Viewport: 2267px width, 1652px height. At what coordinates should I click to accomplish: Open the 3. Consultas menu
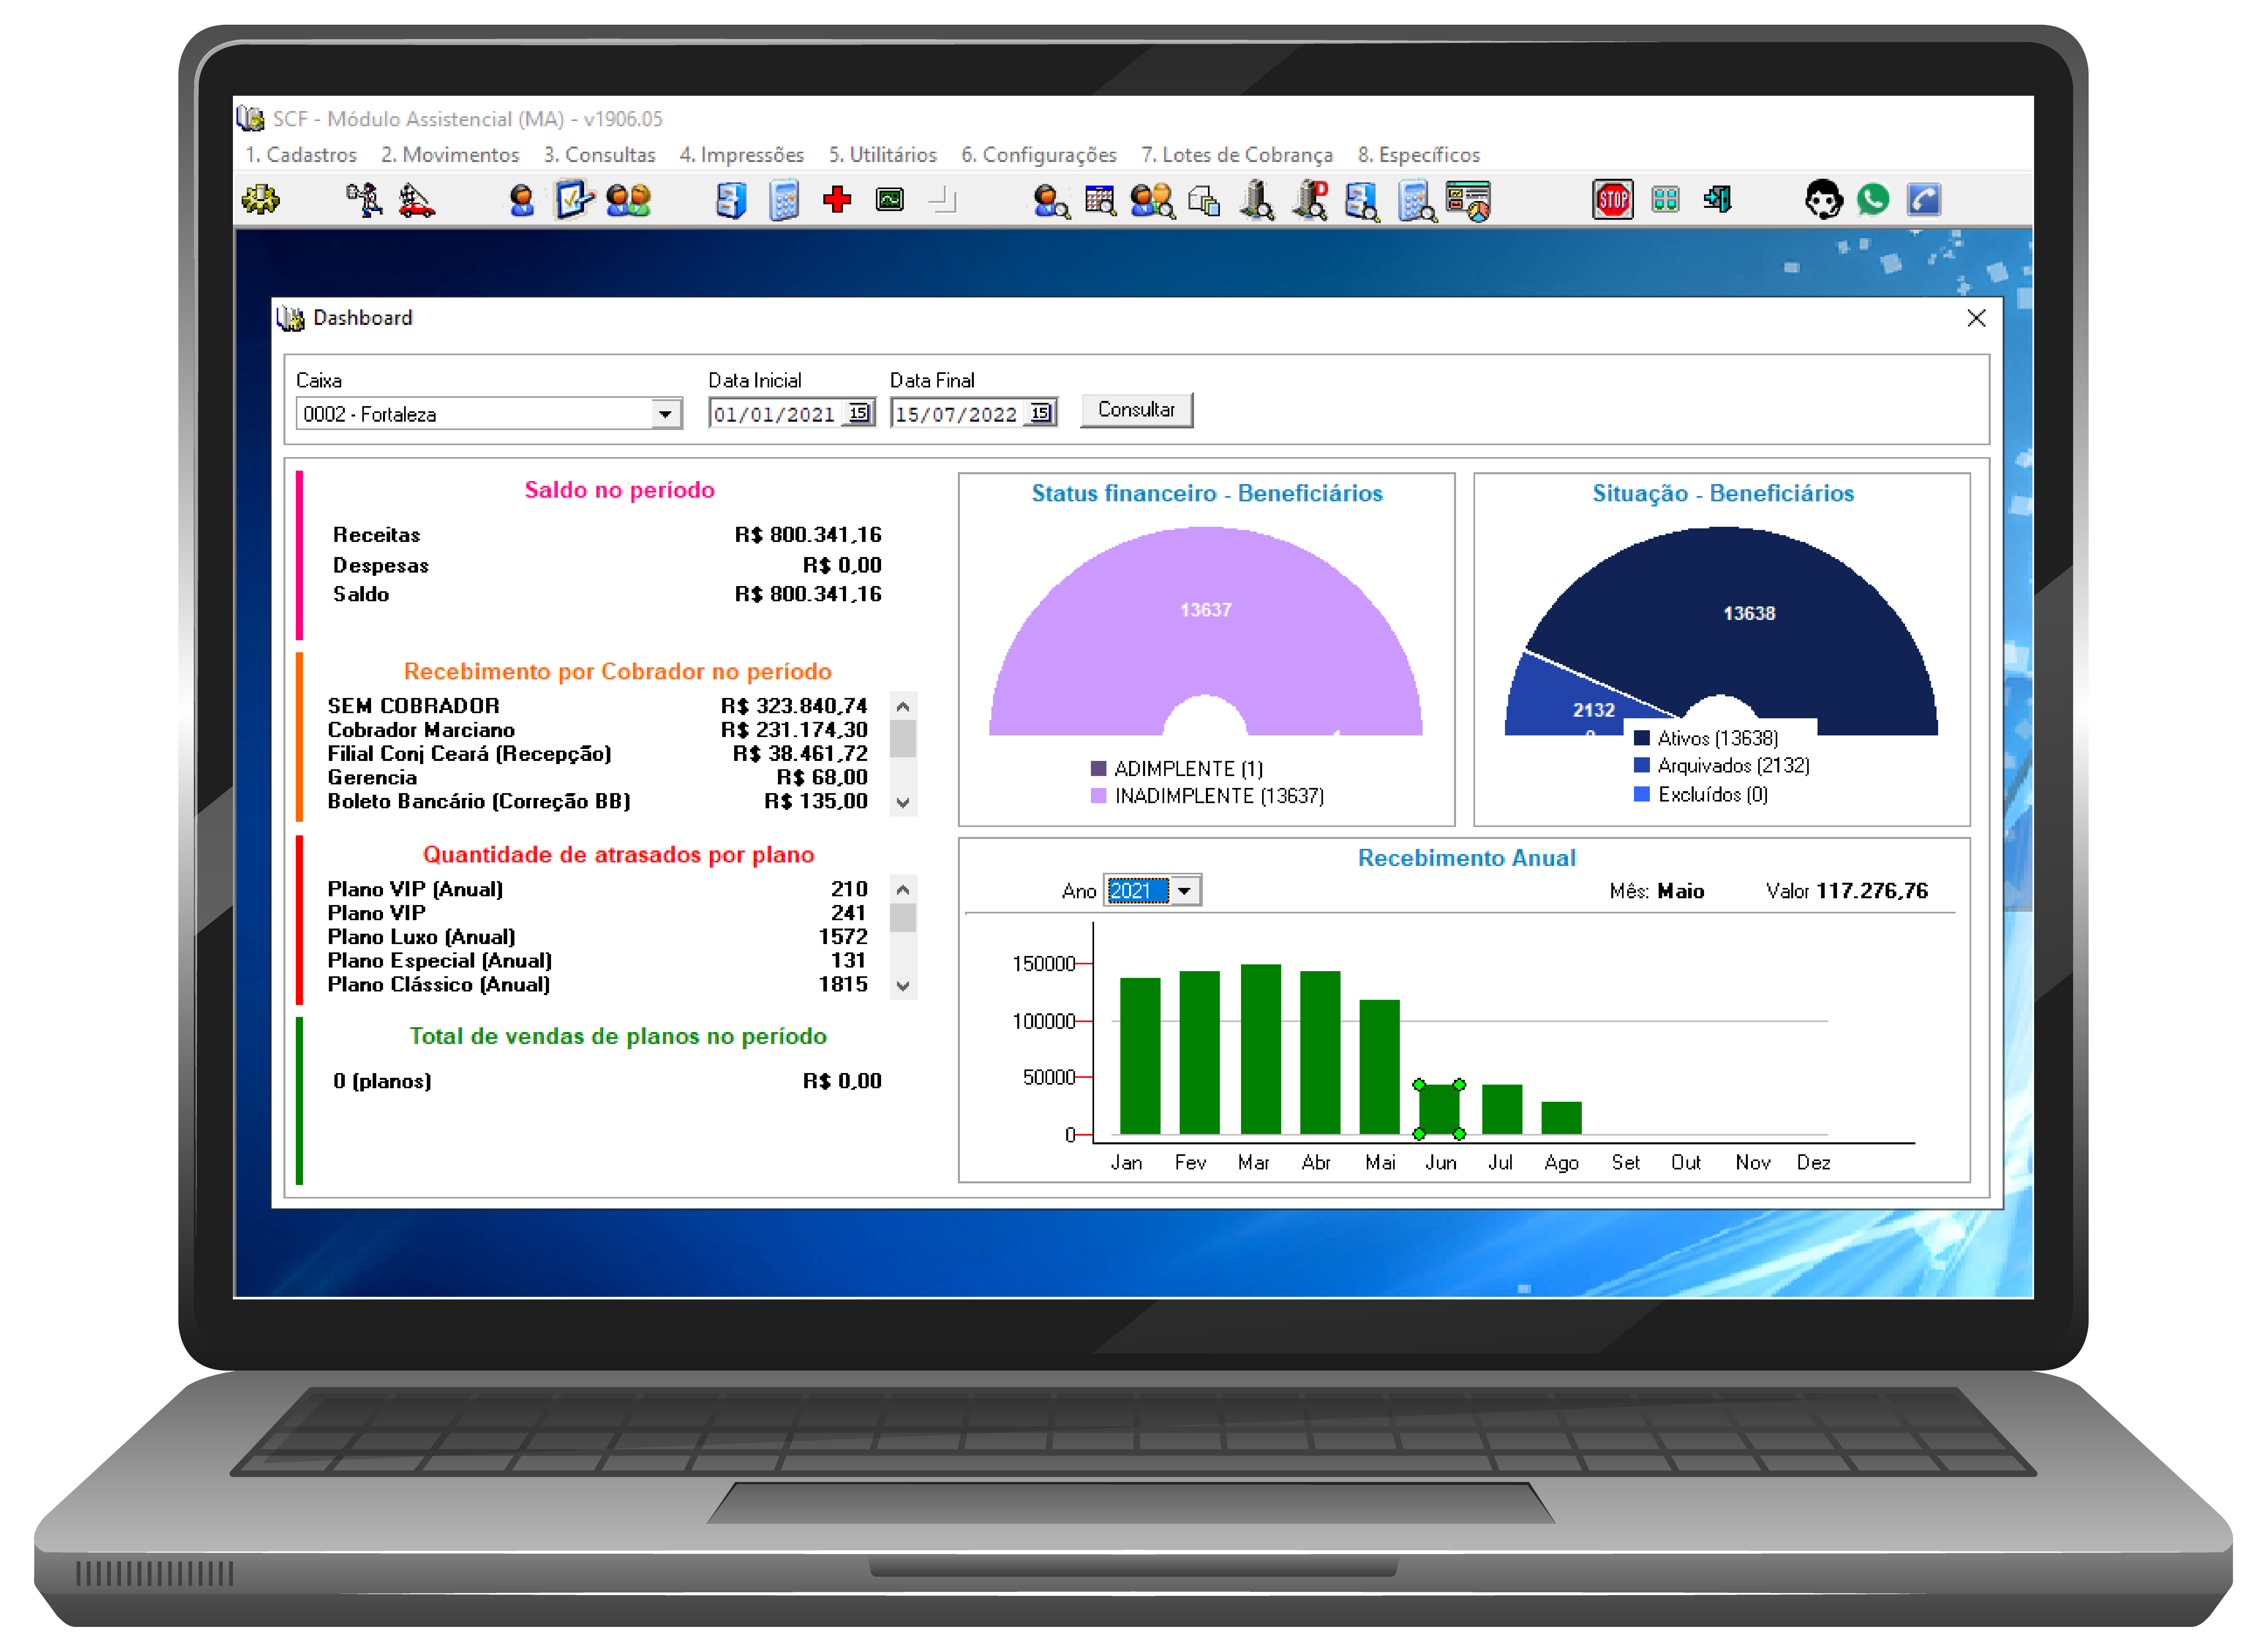coord(600,155)
